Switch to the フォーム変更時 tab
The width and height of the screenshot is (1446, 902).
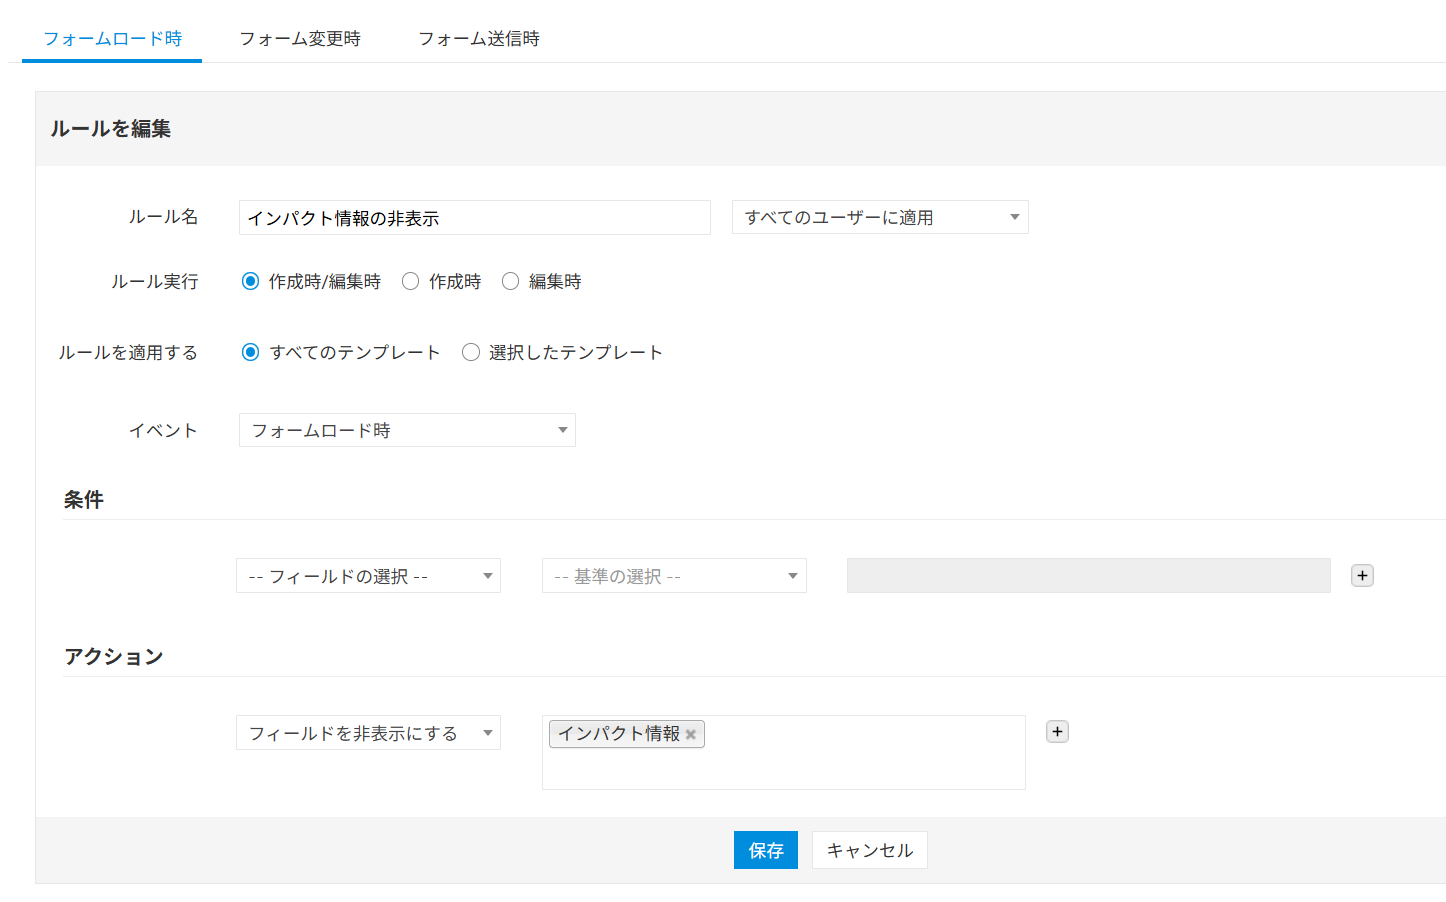click(300, 39)
